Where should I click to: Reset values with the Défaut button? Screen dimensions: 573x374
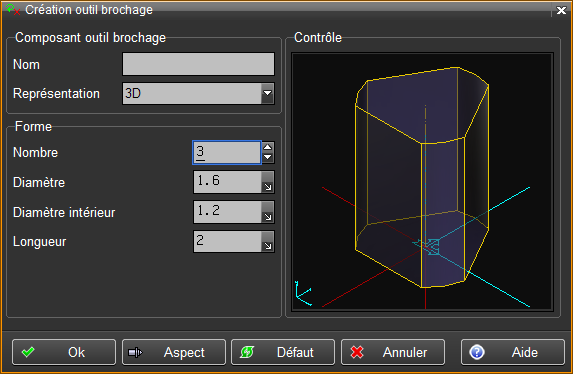tap(283, 352)
